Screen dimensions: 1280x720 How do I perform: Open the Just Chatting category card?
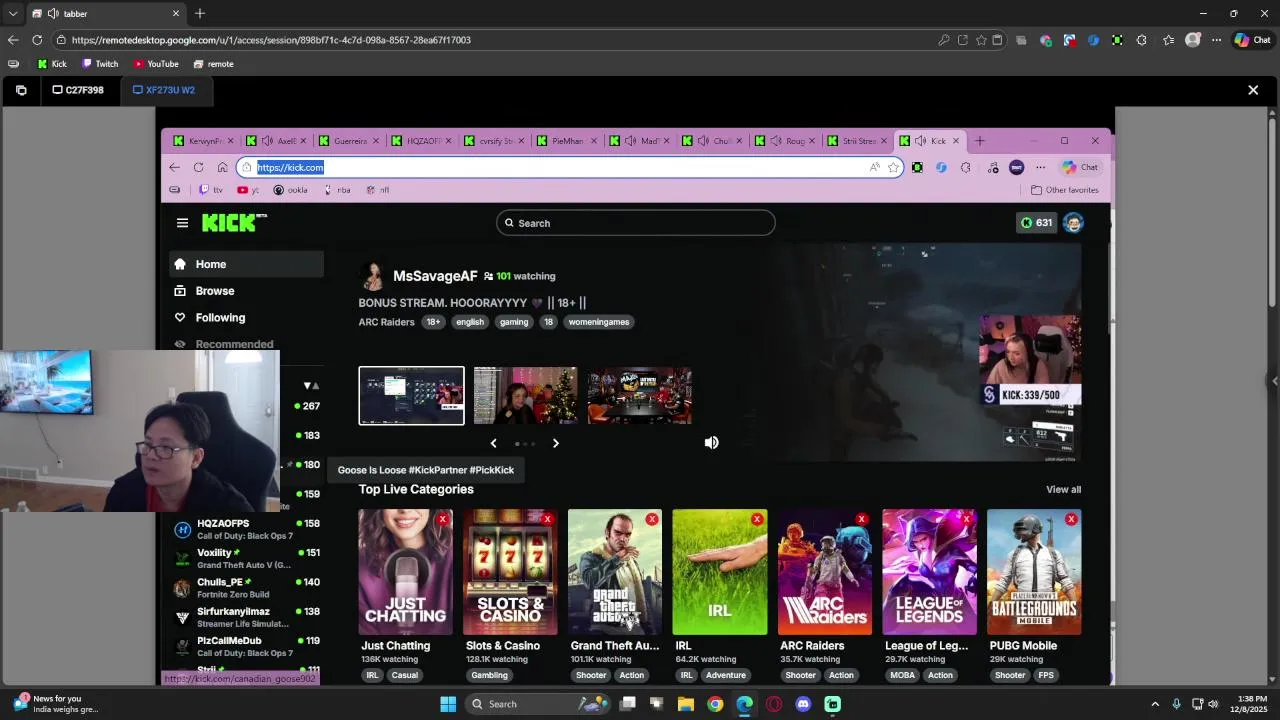click(405, 572)
